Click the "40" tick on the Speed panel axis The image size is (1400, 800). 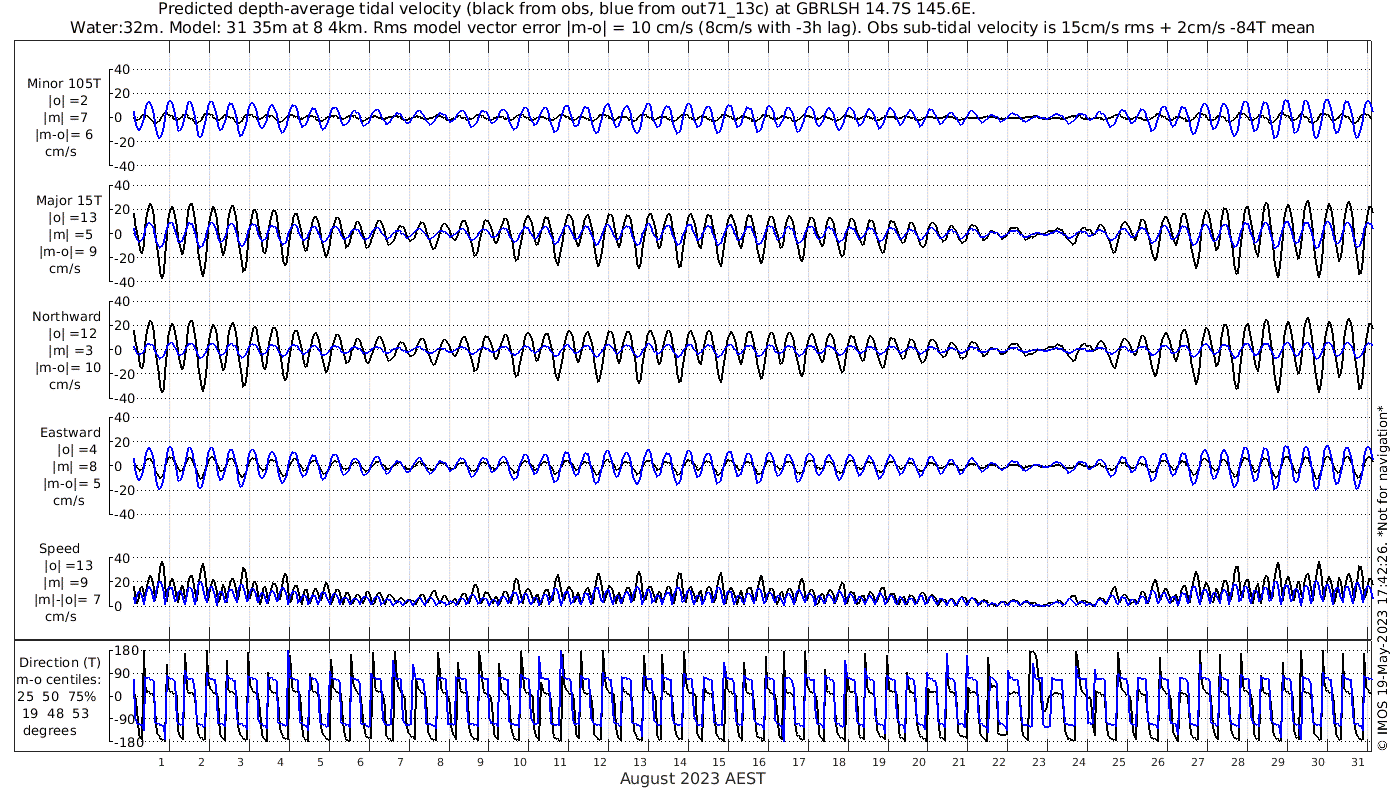123,558
